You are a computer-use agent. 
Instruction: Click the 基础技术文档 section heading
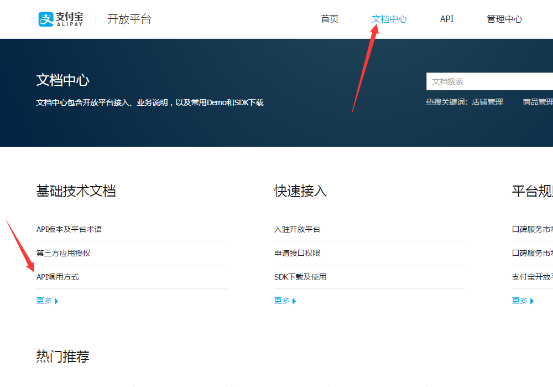tap(76, 191)
